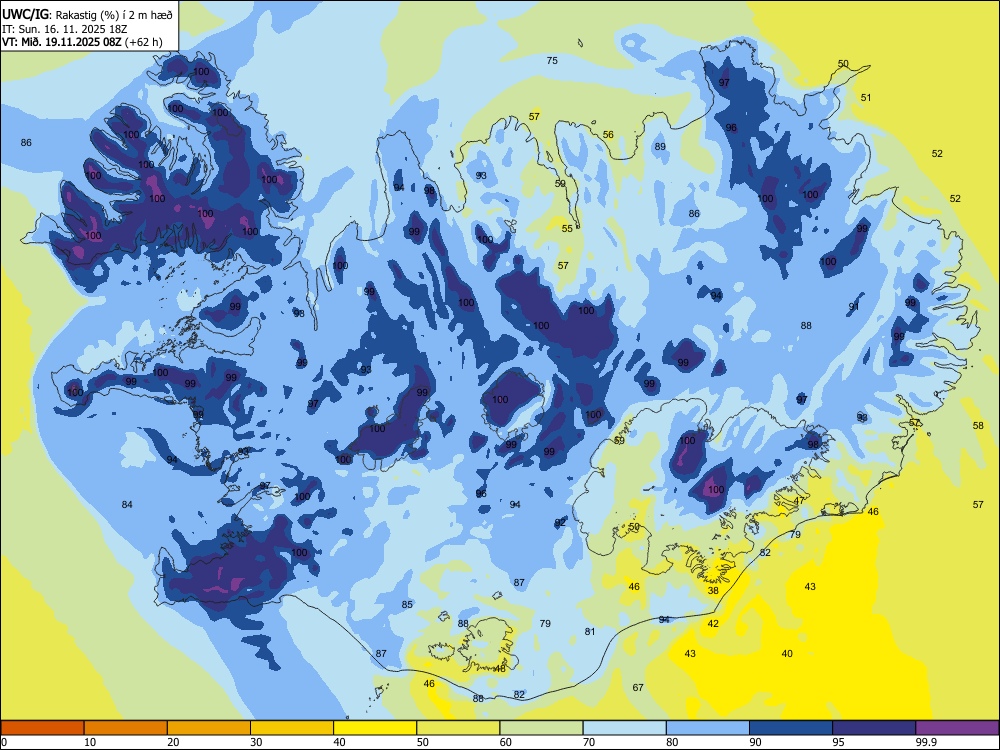Image resolution: width=1000 pixels, height=750 pixels.
Task: Click the 95 legend scale label
Action: (x=838, y=742)
